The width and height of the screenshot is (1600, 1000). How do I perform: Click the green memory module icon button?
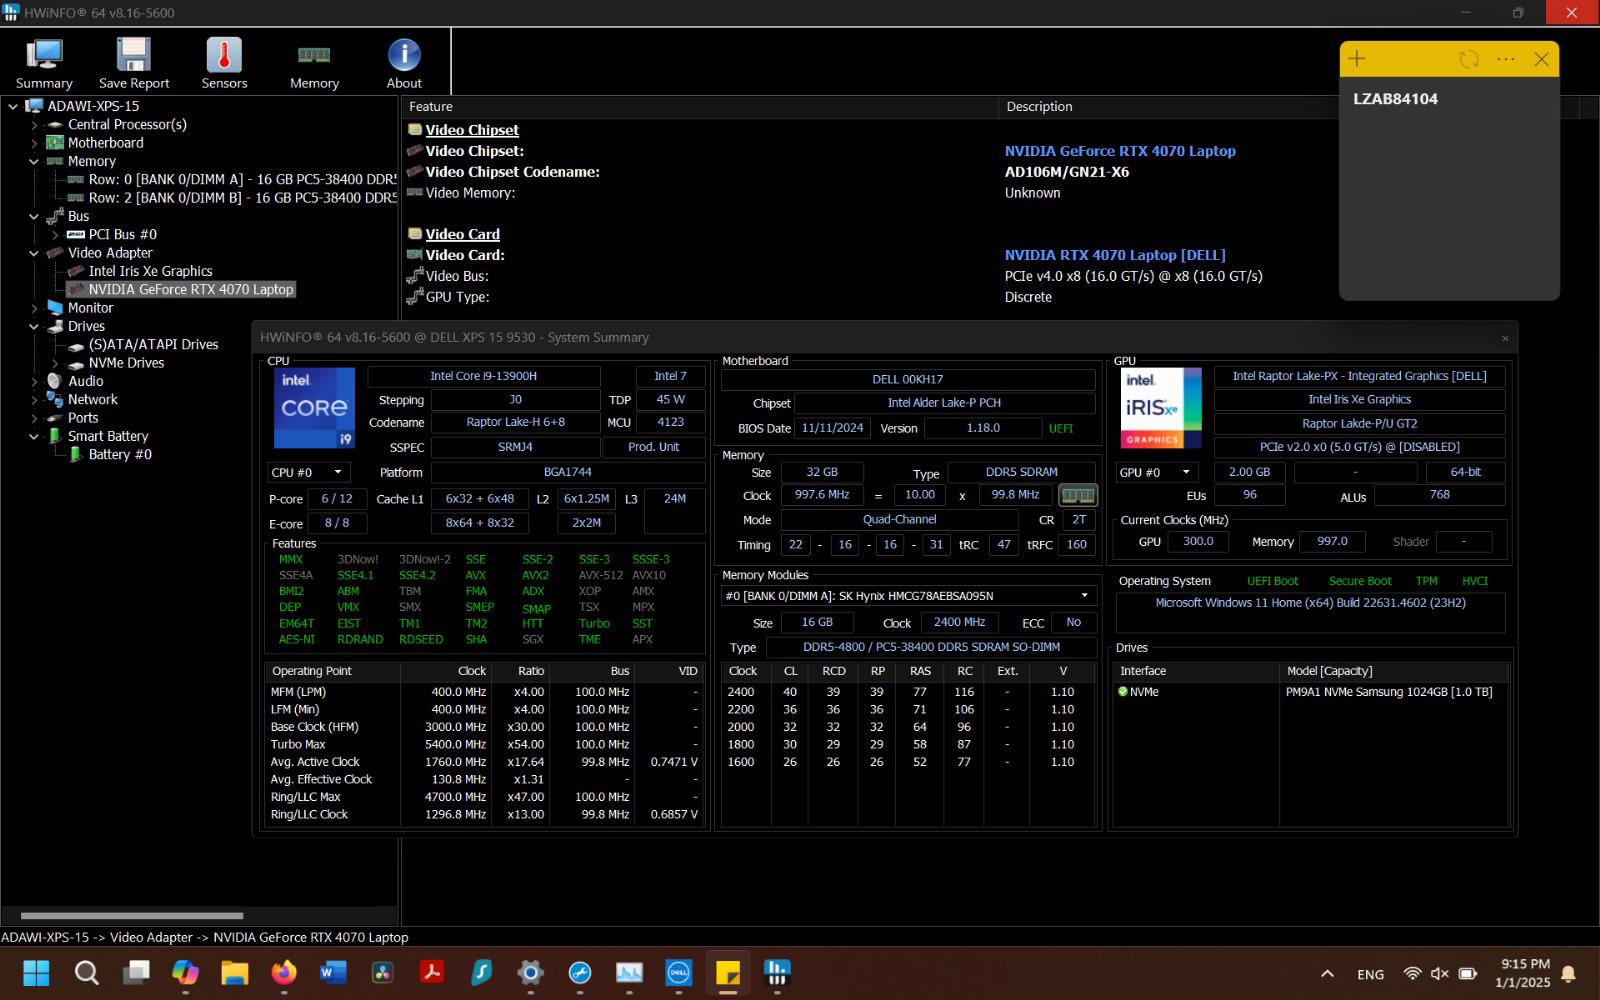(x=1077, y=495)
